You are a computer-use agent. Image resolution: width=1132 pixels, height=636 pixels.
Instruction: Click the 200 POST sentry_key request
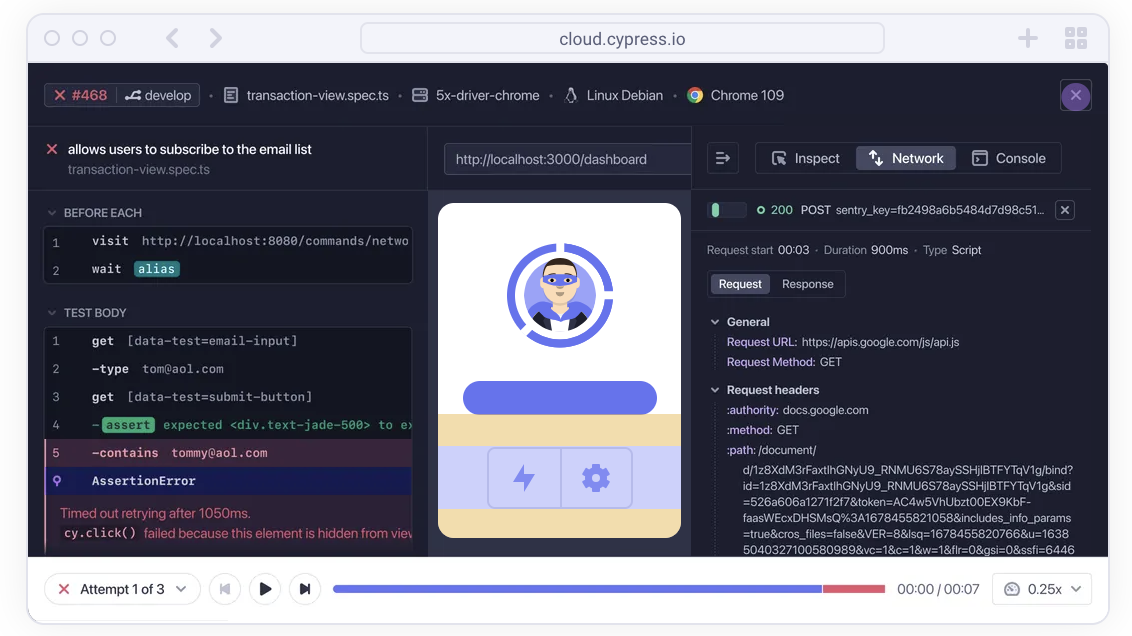coord(900,210)
